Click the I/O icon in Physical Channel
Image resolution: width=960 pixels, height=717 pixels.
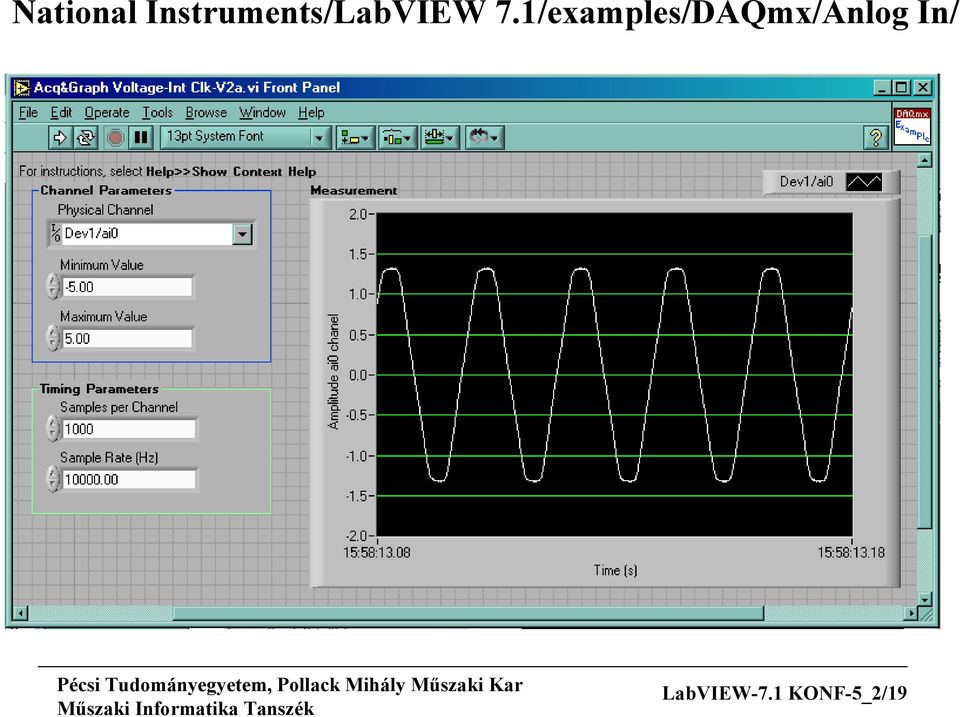(x=55, y=233)
